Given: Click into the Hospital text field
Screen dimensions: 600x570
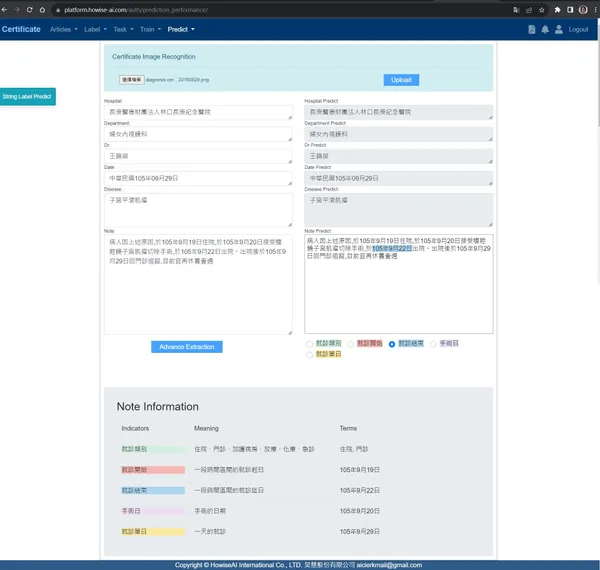Looking at the screenshot, I should click(x=198, y=112).
